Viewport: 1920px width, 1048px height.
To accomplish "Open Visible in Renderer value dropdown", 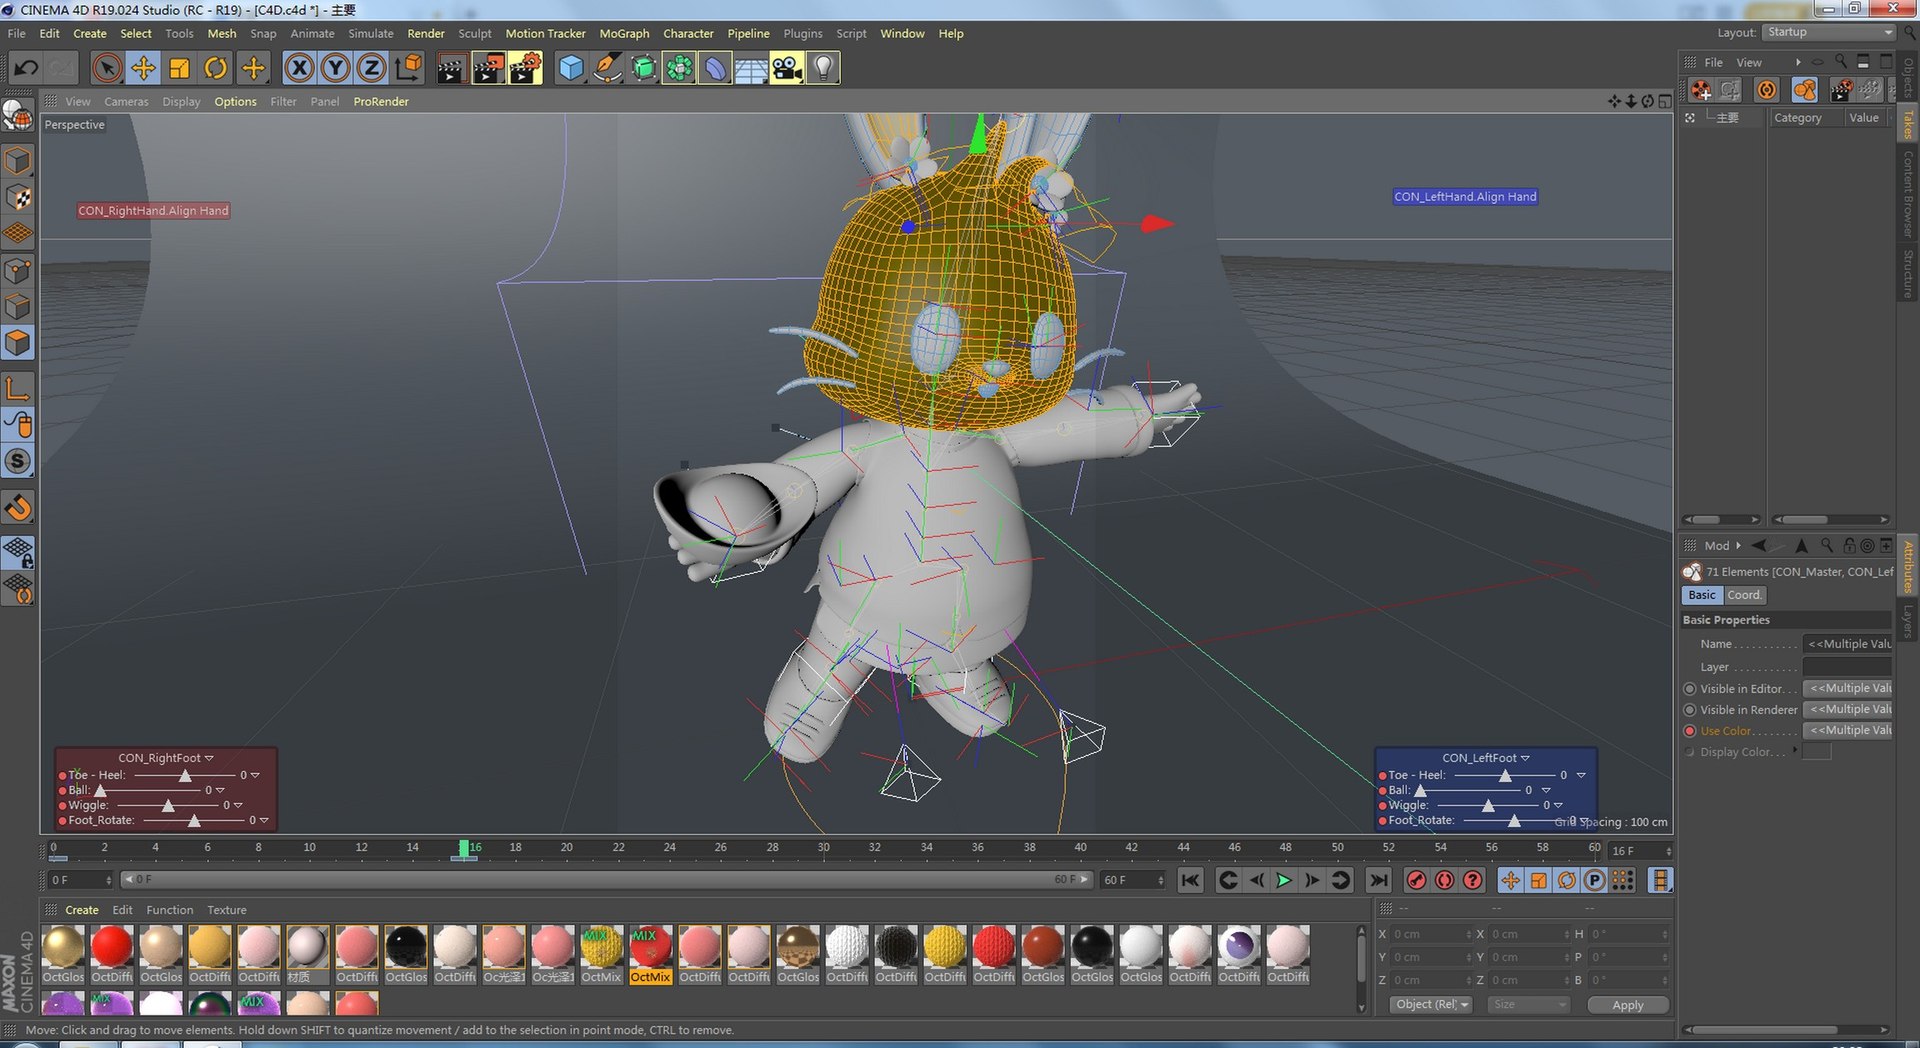I will (x=1849, y=709).
